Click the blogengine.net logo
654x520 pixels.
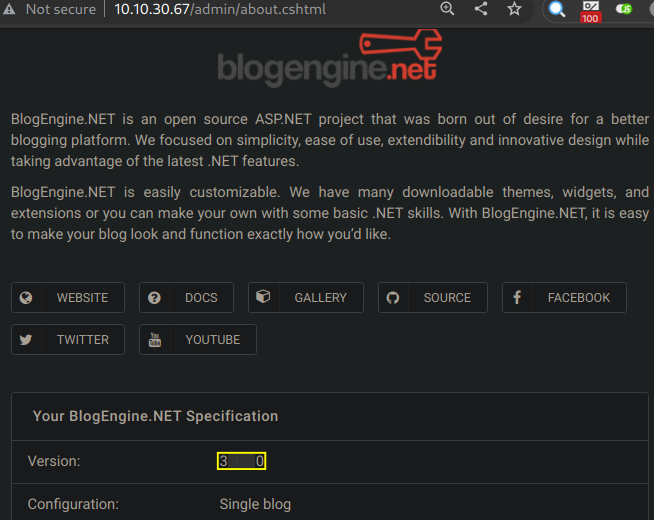click(x=330, y=58)
